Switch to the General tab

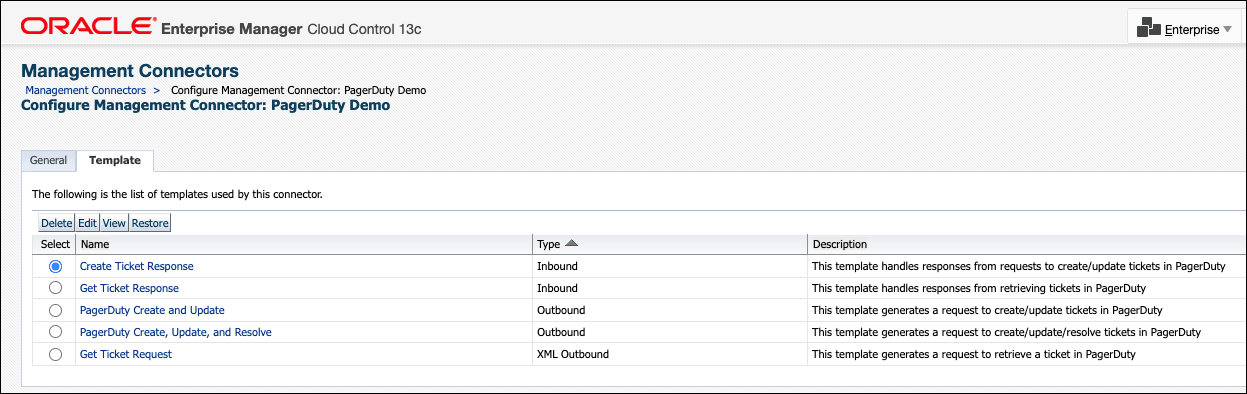pos(48,160)
